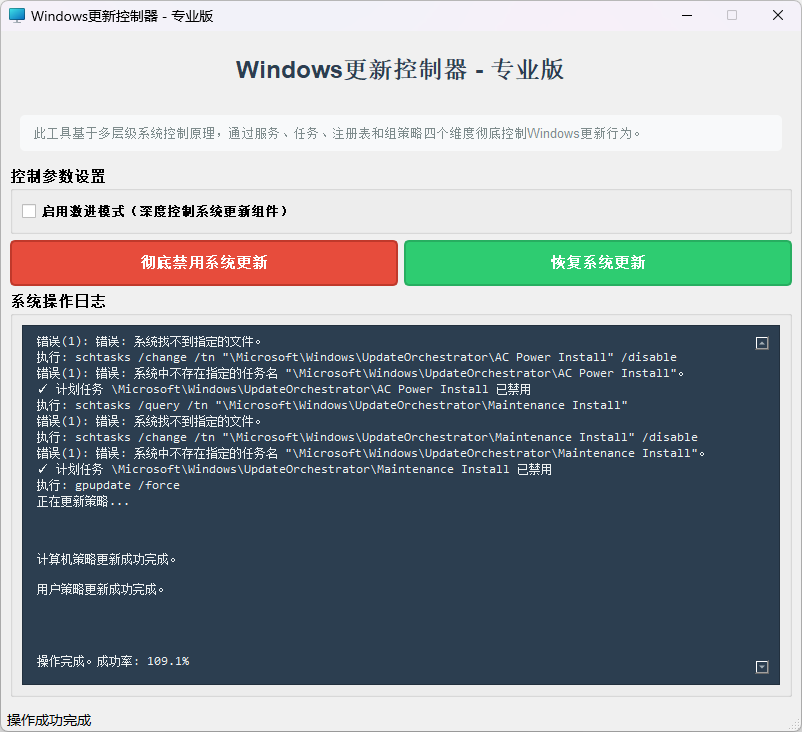Image resolution: width=802 pixels, height=732 pixels.
Task: Click the 系统操作日志 section heading
Action: coord(58,301)
